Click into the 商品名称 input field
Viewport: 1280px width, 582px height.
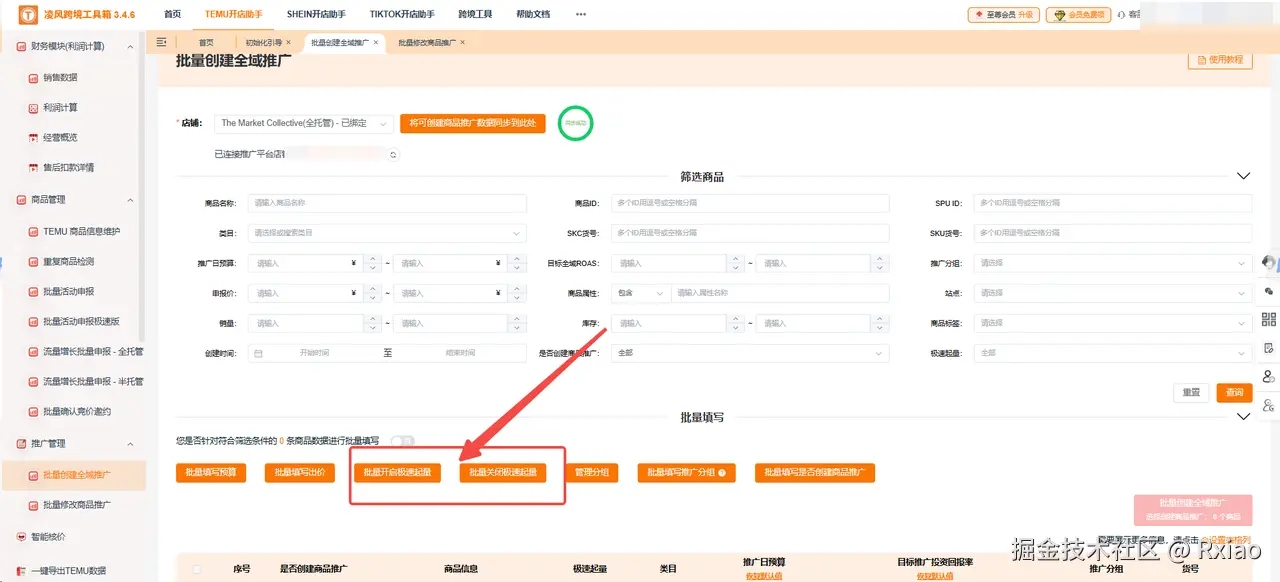click(387, 203)
